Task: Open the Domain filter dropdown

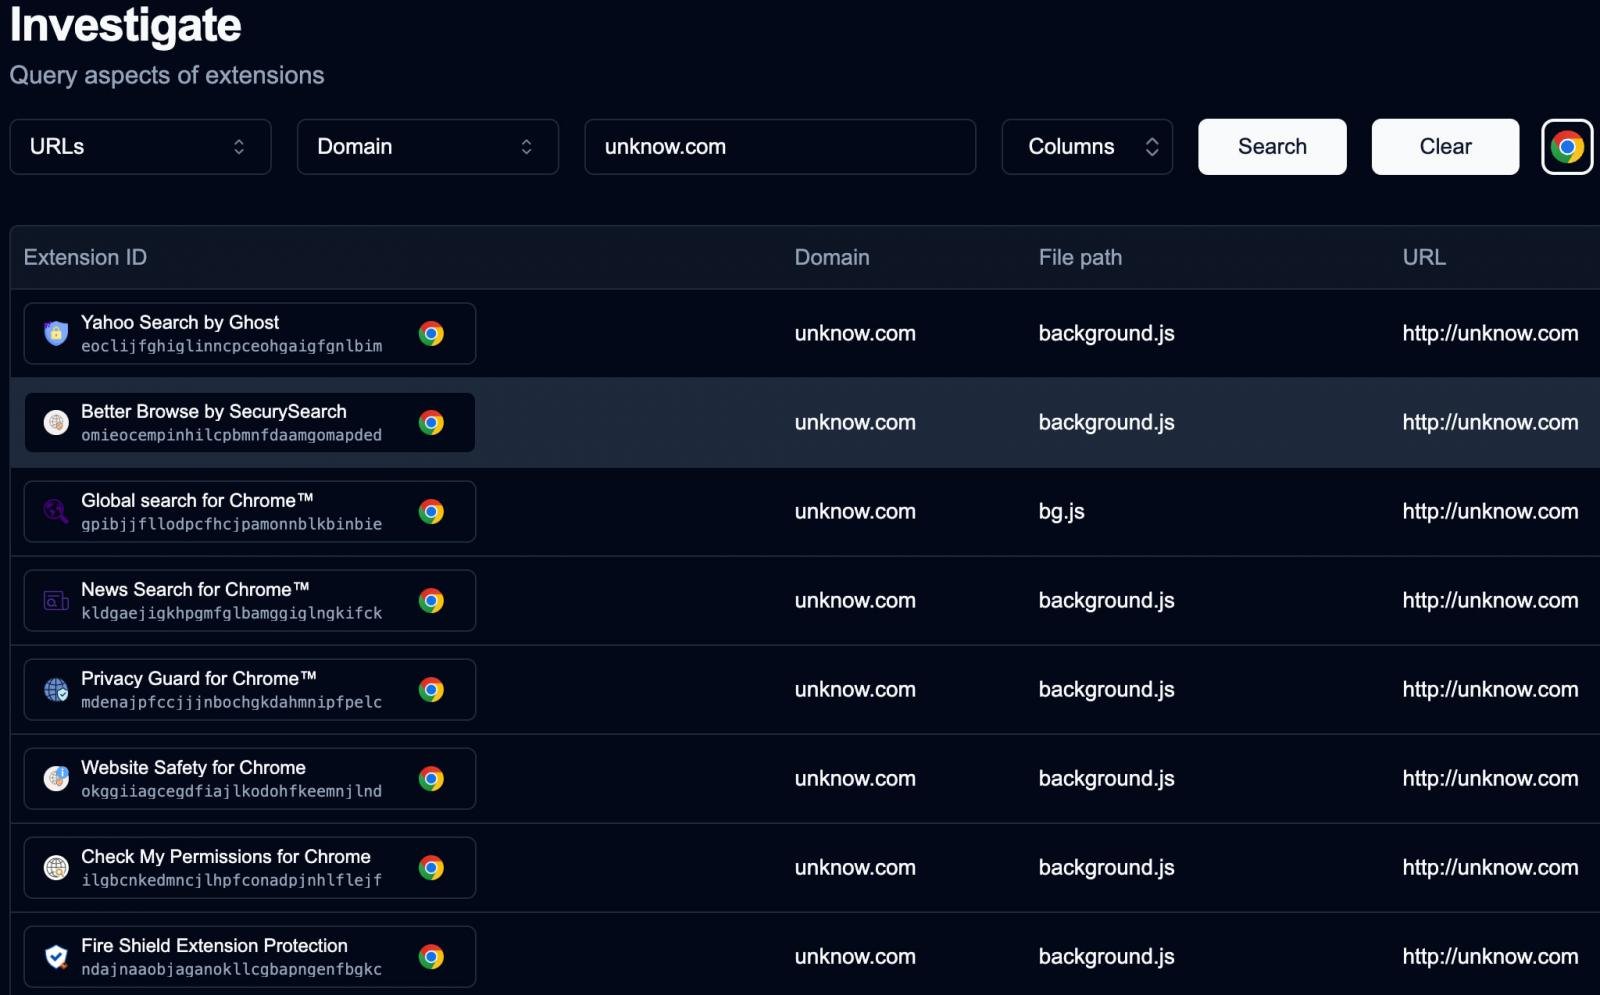Action: [x=427, y=146]
